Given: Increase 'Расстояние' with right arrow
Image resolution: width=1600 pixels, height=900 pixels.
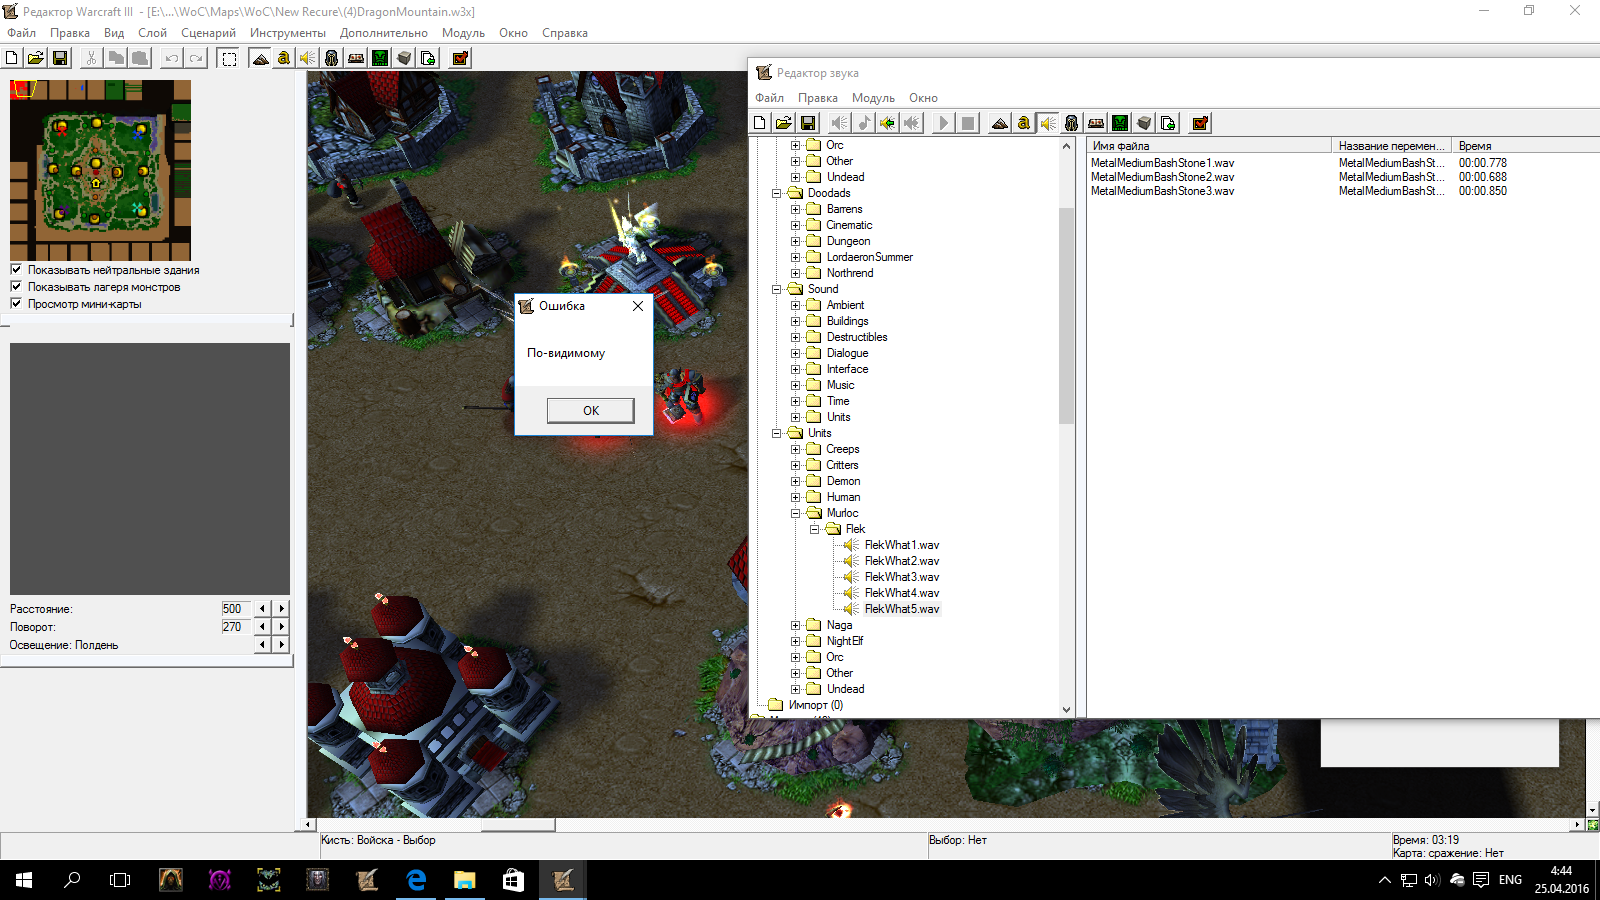Looking at the screenshot, I should click(282, 608).
